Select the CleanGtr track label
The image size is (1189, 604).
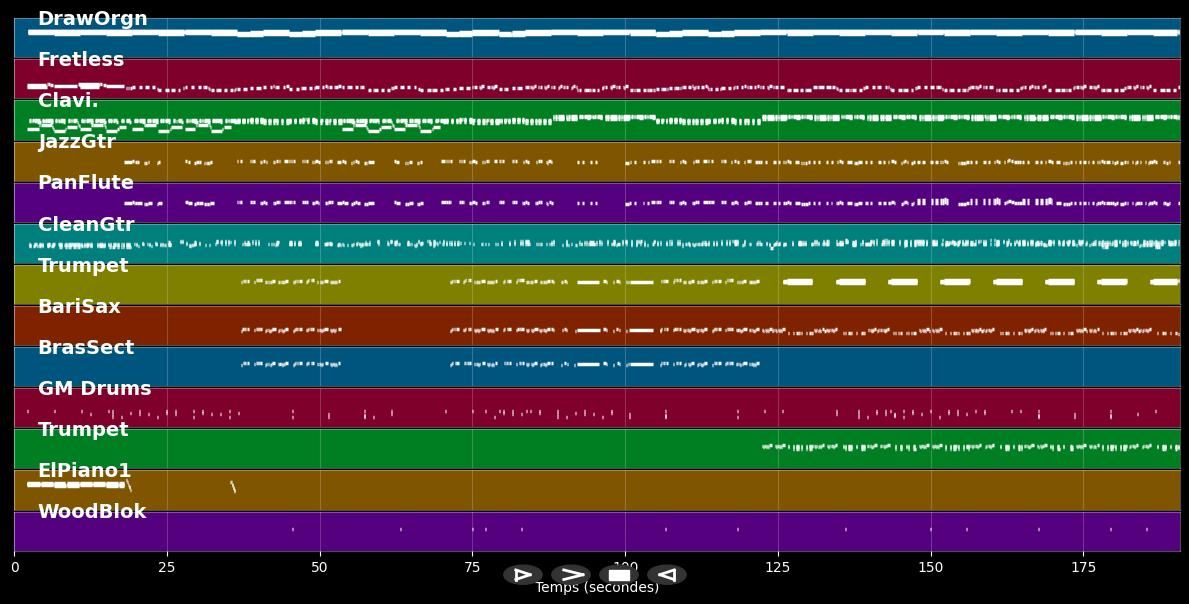pyautogui.click(x=86, y=225)
